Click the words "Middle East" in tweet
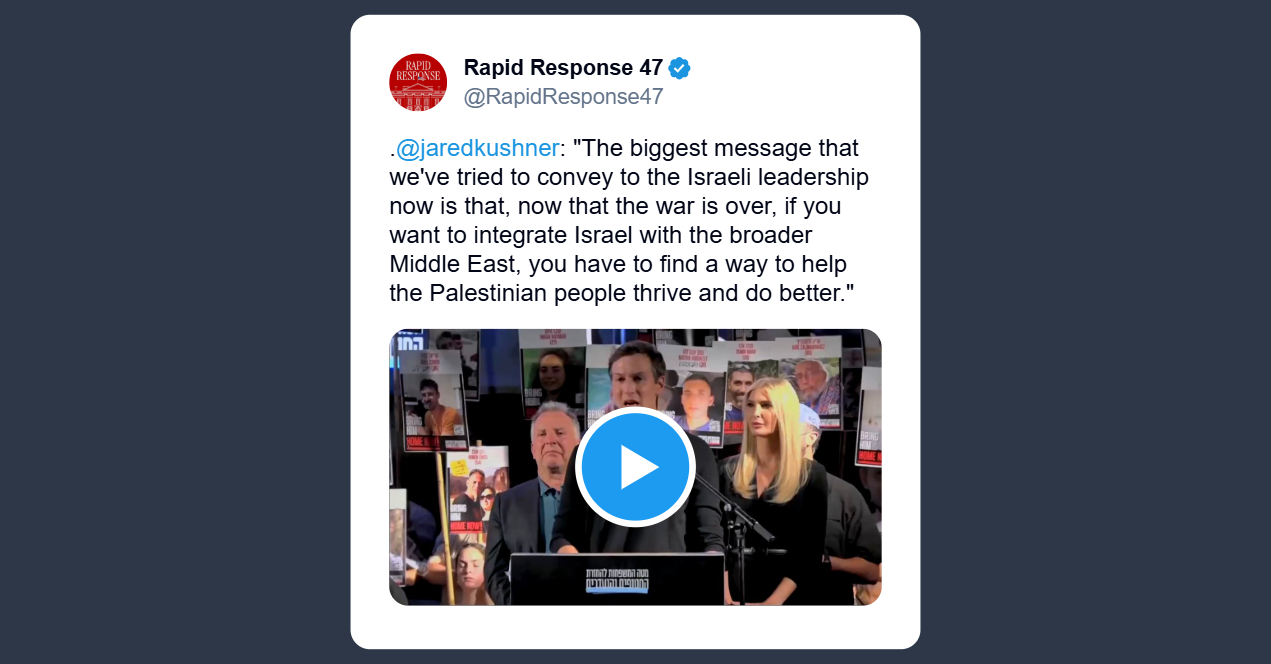This screenshot has height=664, width=1271. [x=454, y=265]
